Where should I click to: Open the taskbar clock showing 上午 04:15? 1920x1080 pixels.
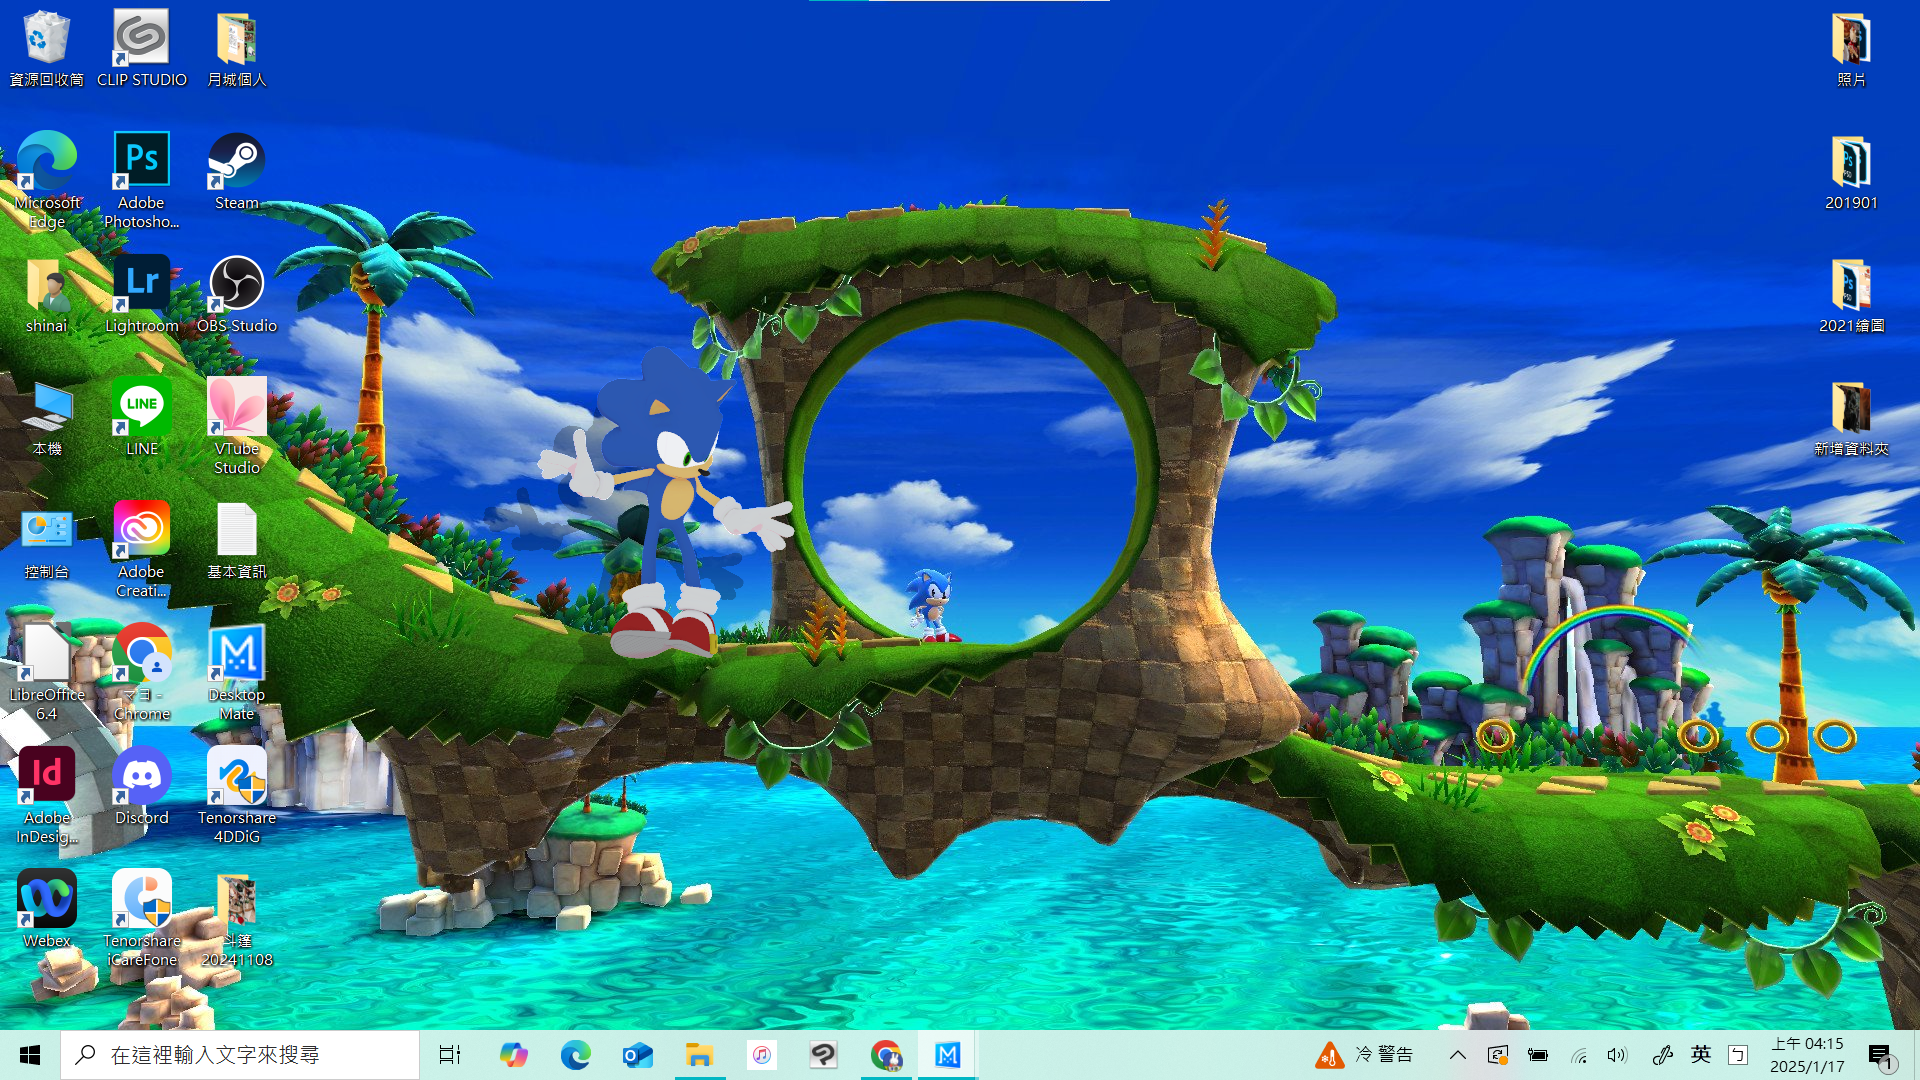point(1807,1055)
